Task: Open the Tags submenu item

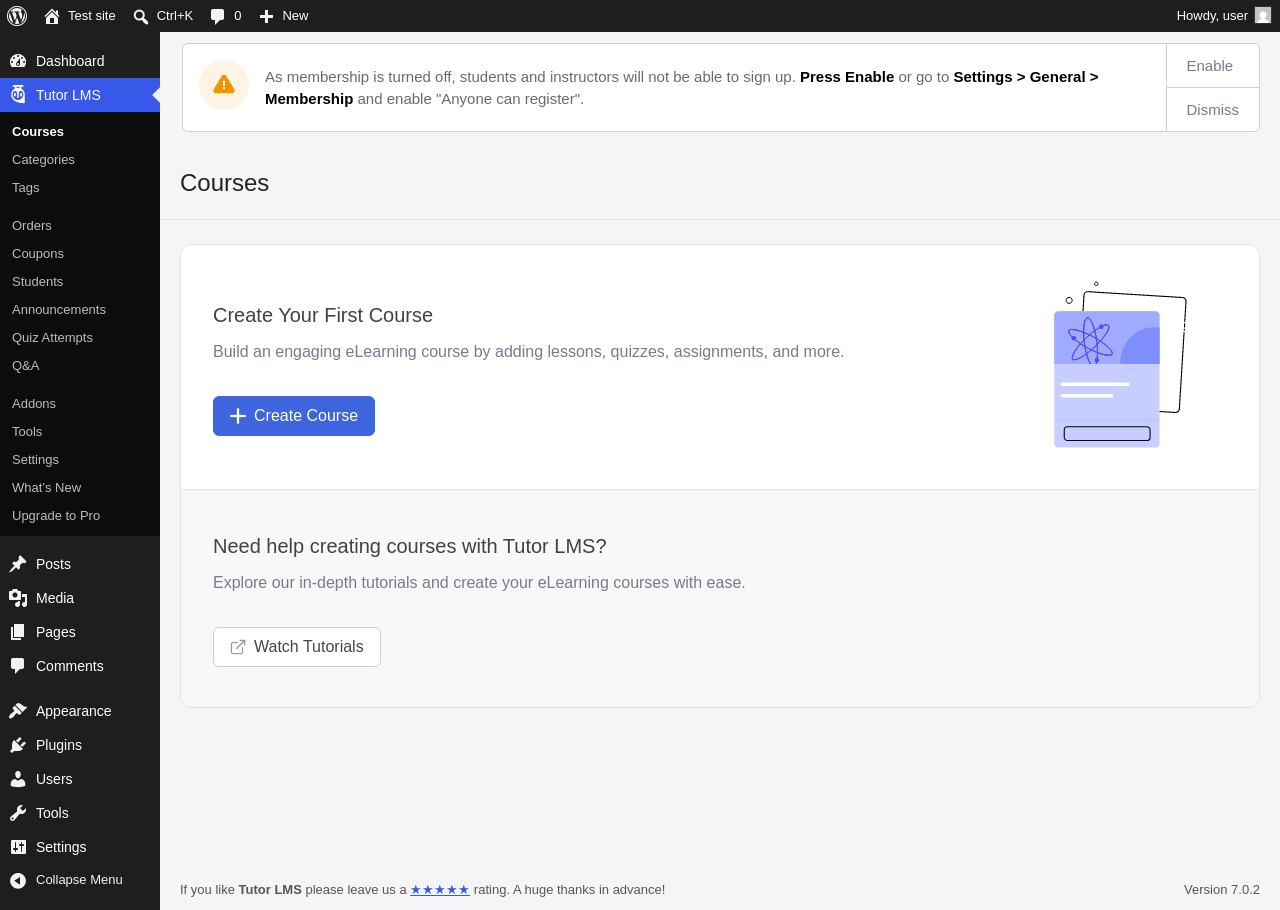Action: point(26,187)
